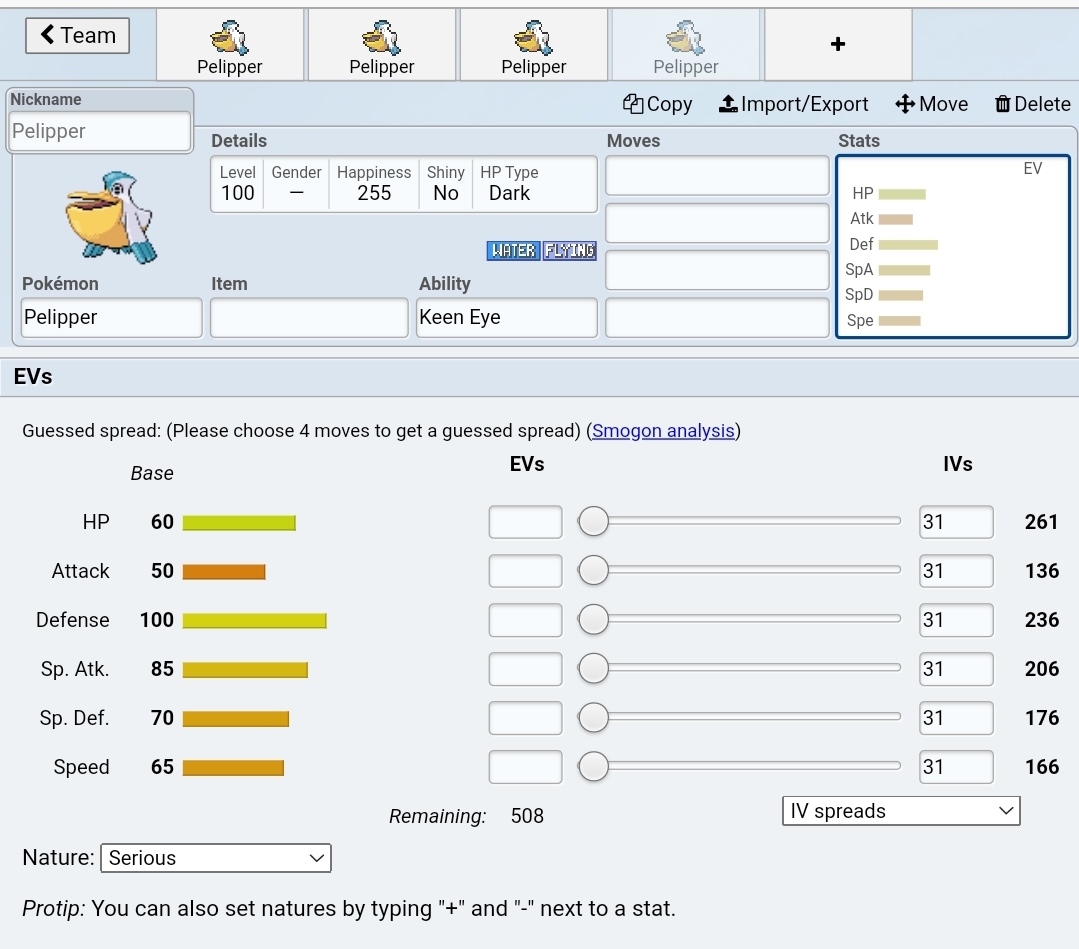1079x949 pixels.
Task: Open Import/Export for this set
Action: [x=793, y=104]
